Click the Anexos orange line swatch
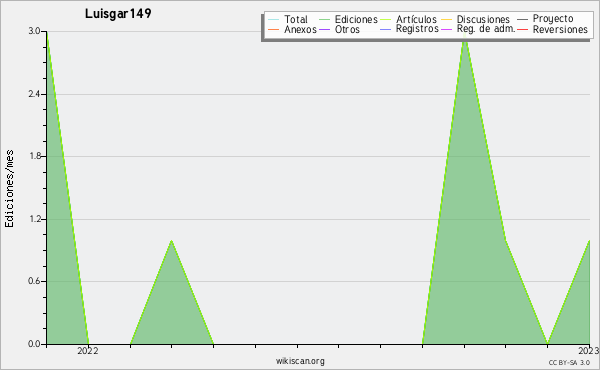600x370 pixels. [x=274, y=29]
